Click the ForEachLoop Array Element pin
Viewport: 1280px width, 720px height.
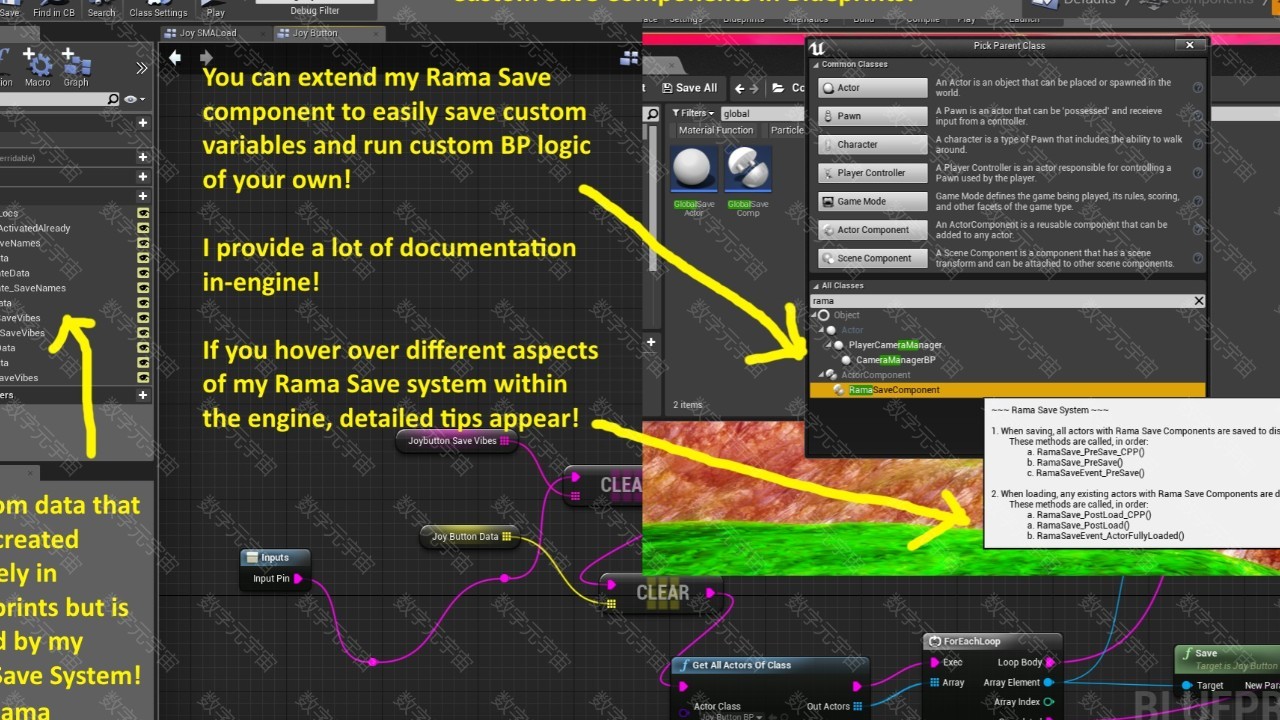click(1049, 683)
